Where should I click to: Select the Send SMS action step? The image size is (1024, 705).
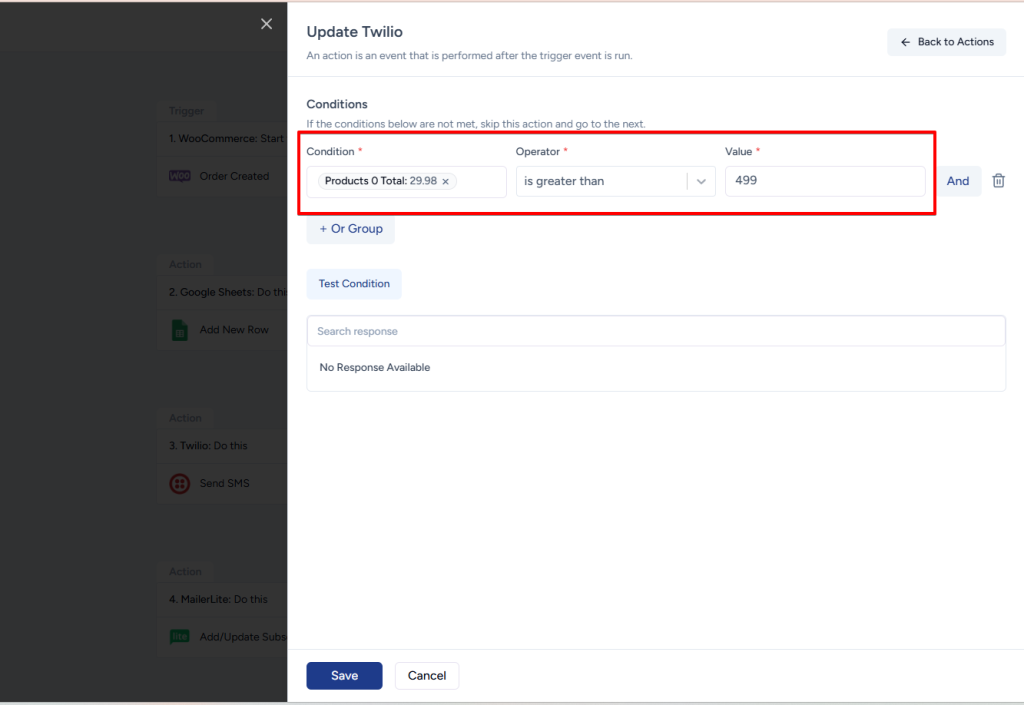224,484
